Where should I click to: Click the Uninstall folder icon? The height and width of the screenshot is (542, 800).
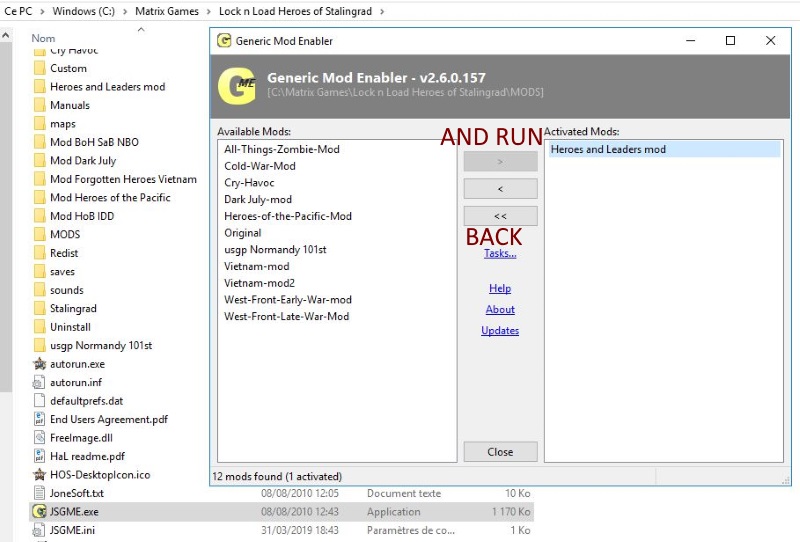click(x=39, y=327)
